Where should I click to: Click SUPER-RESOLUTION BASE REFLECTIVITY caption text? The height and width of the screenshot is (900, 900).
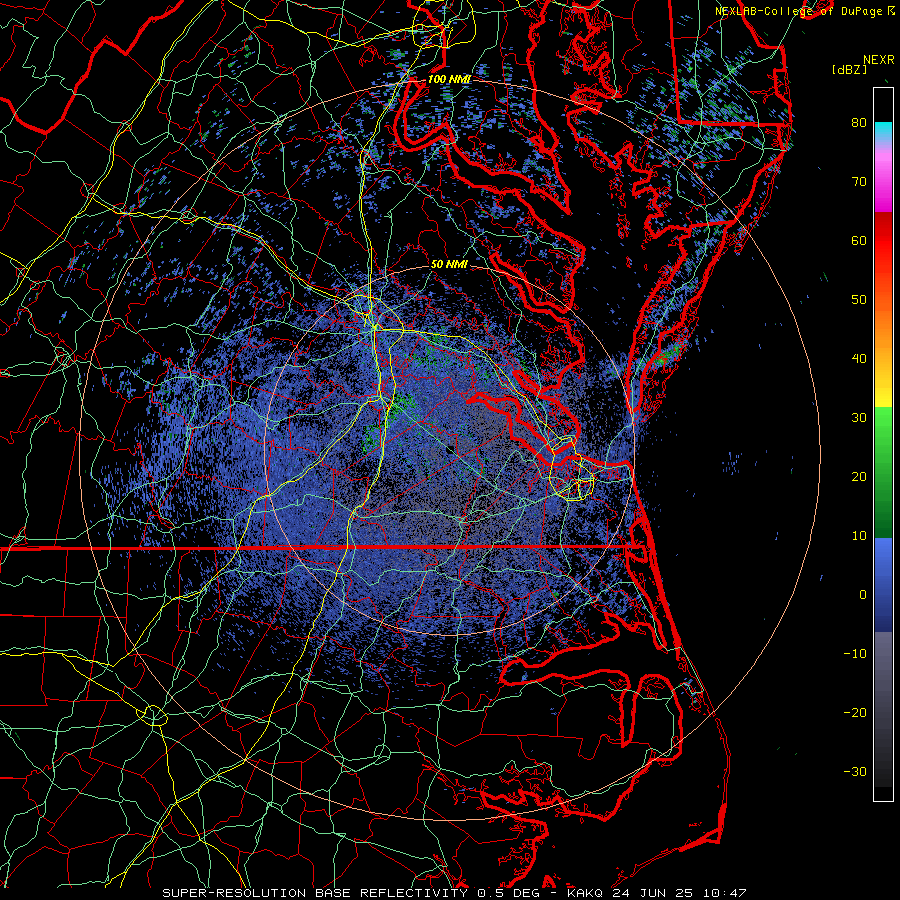(x=315, y=893)
